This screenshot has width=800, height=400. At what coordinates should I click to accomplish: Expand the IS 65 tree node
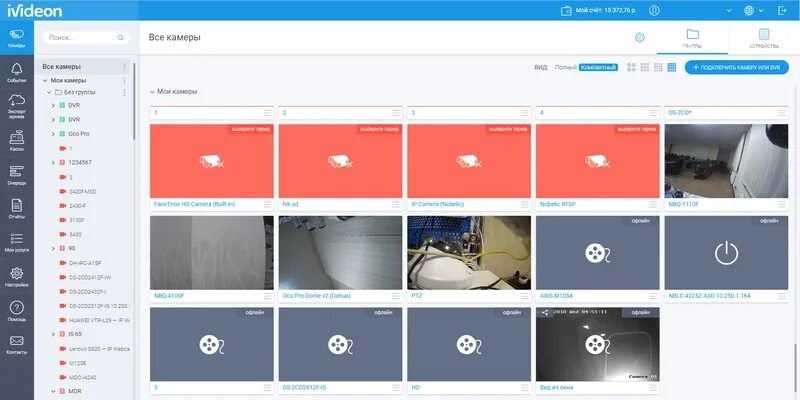tap(53, 334)
